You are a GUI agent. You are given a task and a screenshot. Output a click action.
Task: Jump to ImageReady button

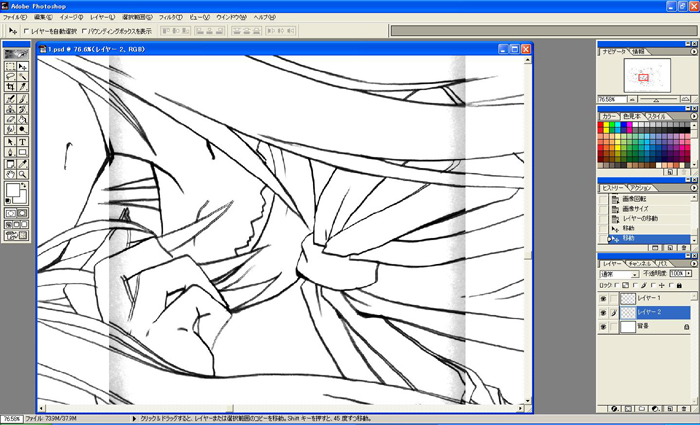(x=17, y=235)
